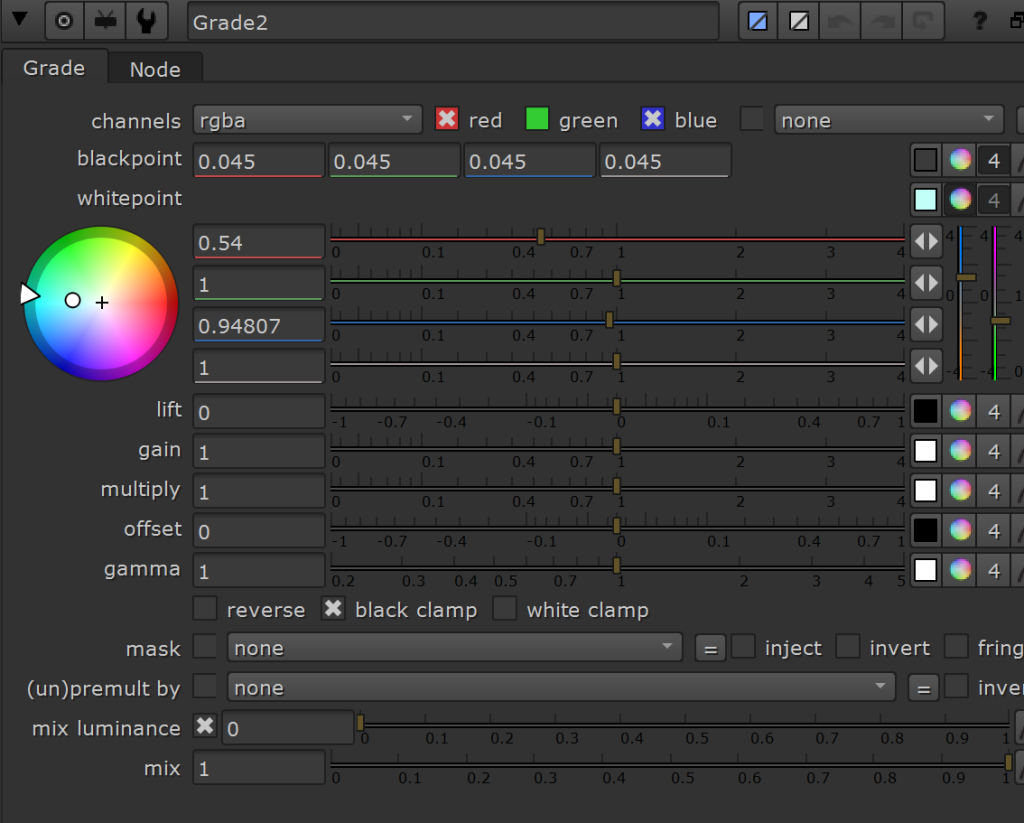Click the bug-shaped icon in the toolbar
This screenshot has height=823, width=1024.
105,22
